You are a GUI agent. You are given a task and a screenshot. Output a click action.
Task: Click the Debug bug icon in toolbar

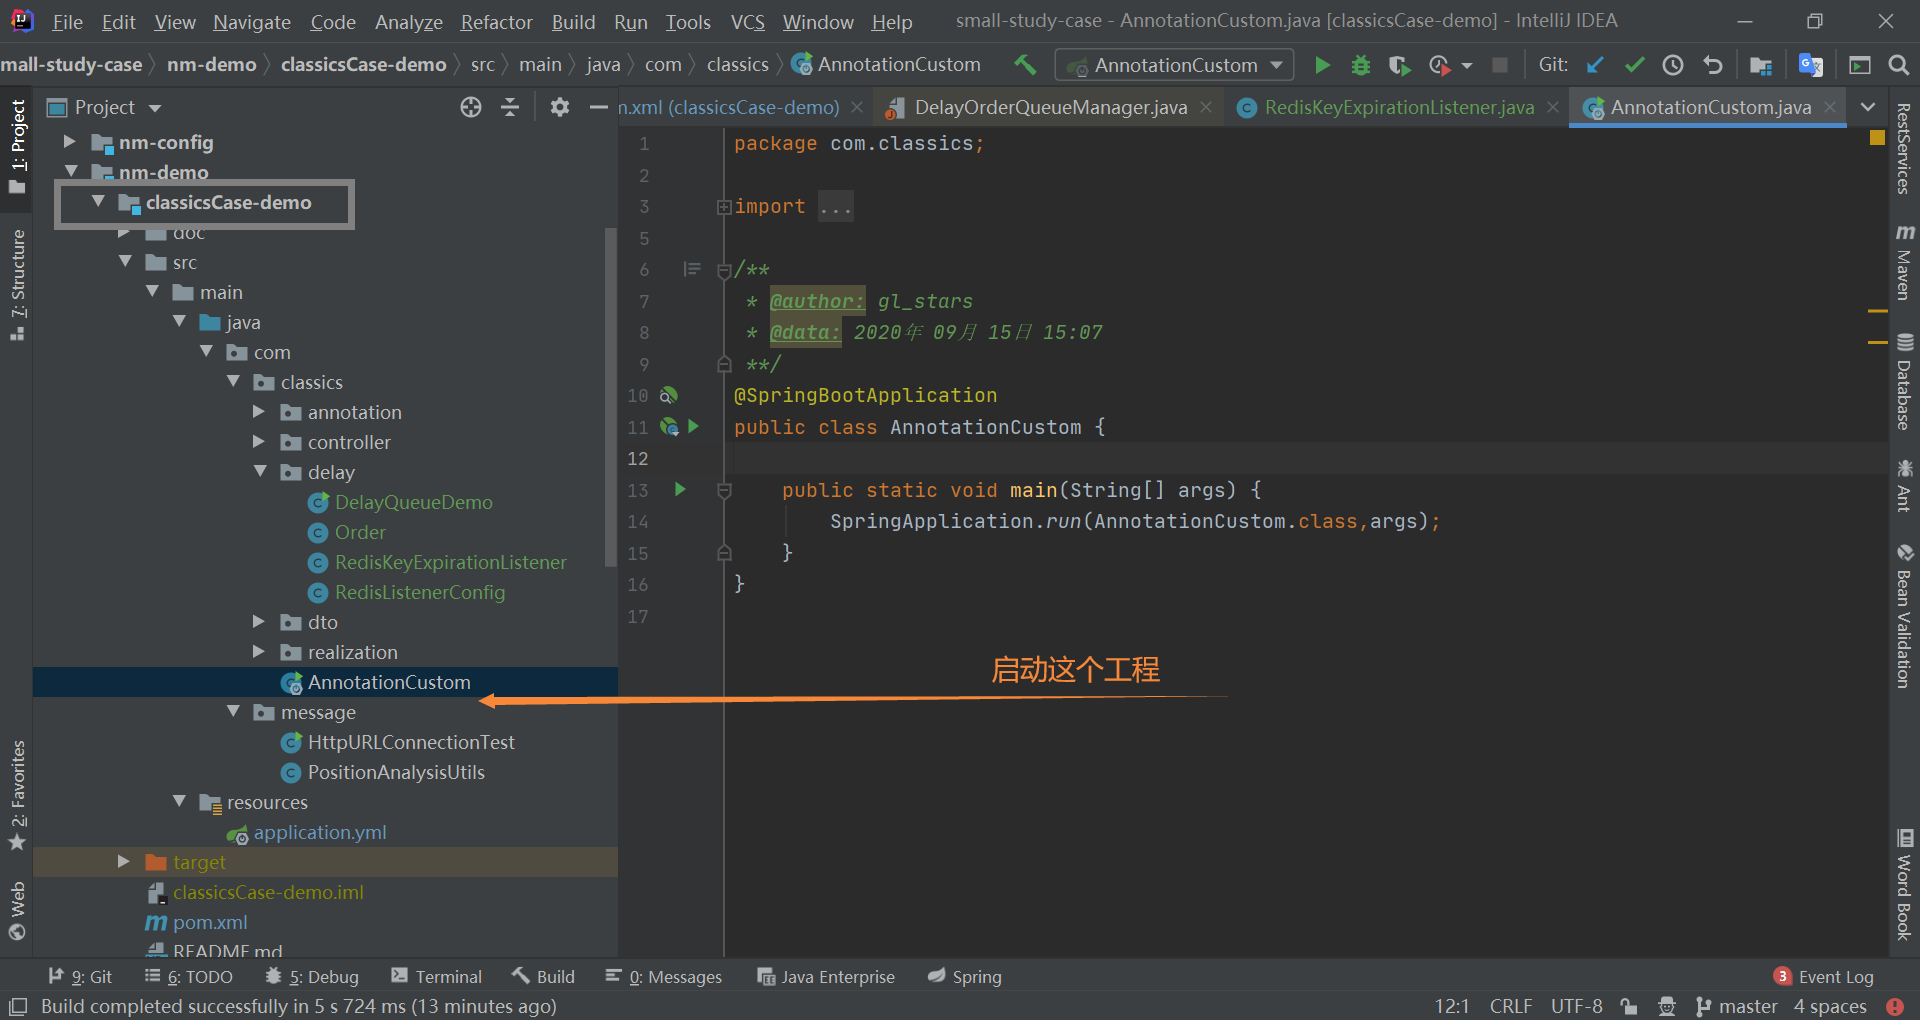tap(1360, 65)
